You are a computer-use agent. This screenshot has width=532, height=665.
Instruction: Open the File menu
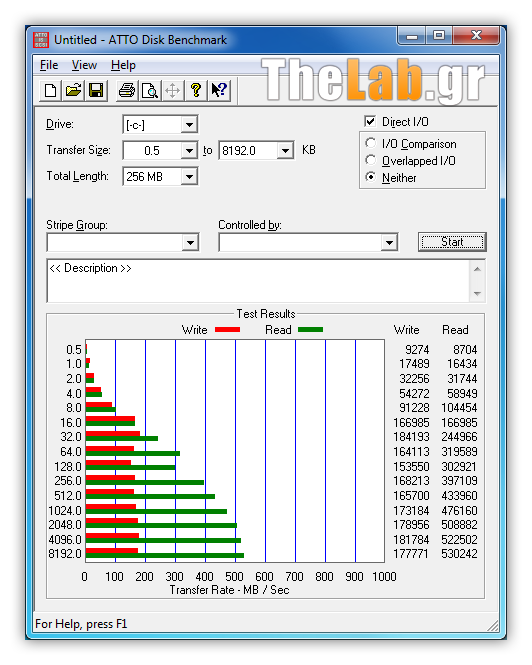[x=49, y=65]
